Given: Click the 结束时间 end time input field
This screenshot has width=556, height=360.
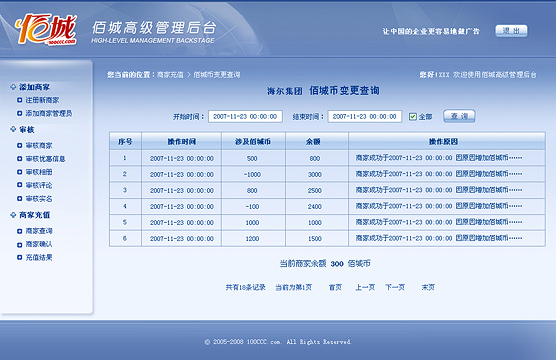Looking at the screenshot, I should click(x=365, y=116).
